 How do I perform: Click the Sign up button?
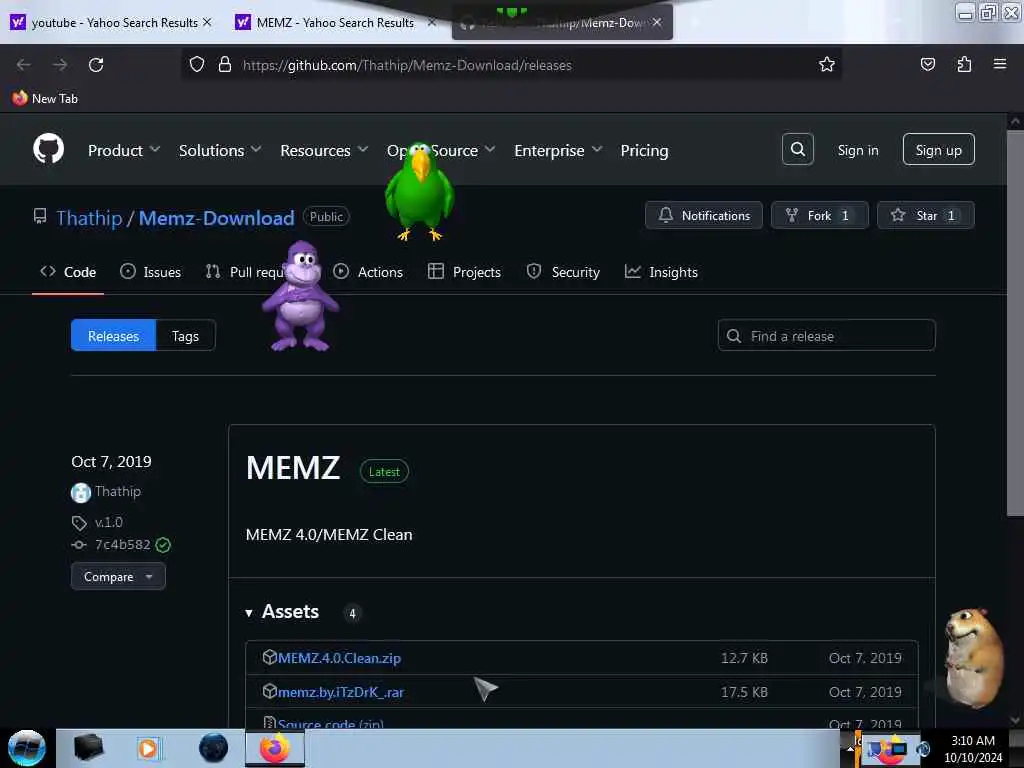(x=938, y=150)
